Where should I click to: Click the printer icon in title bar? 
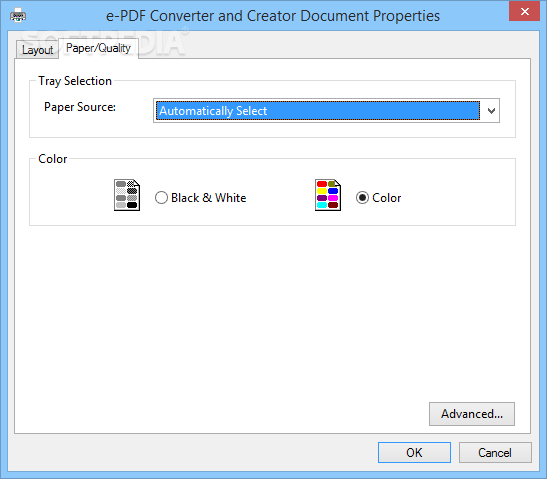[18, 15]
